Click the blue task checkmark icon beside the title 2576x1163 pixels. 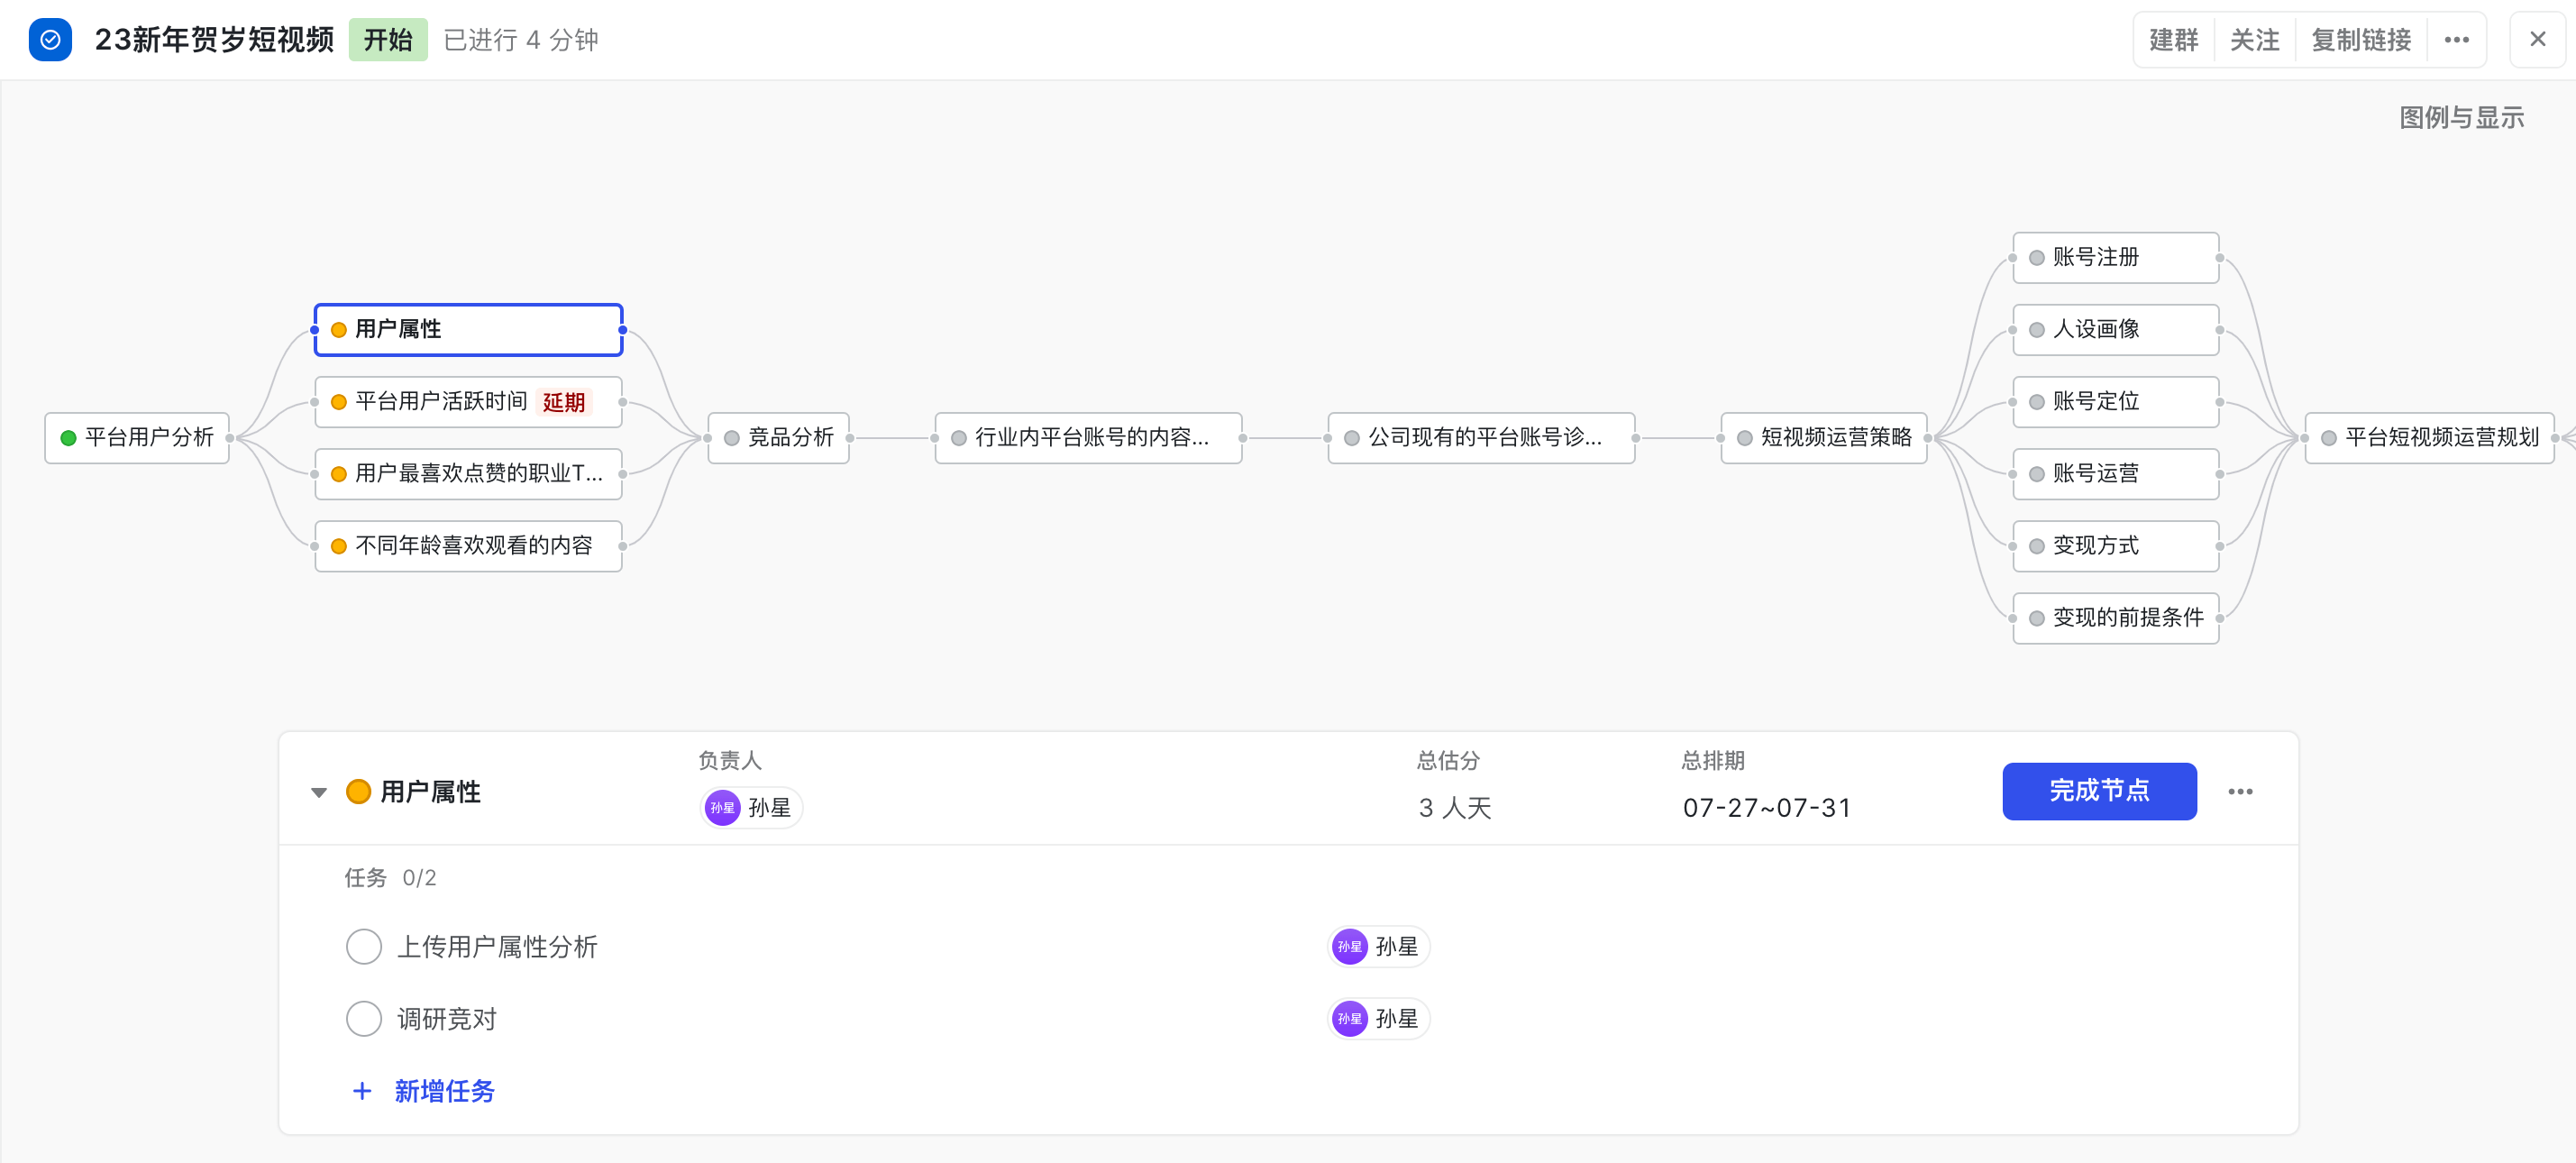point(50,40)
